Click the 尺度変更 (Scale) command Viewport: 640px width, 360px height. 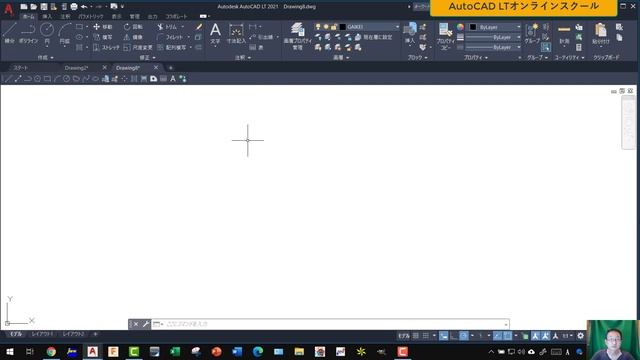click(138, 47)
